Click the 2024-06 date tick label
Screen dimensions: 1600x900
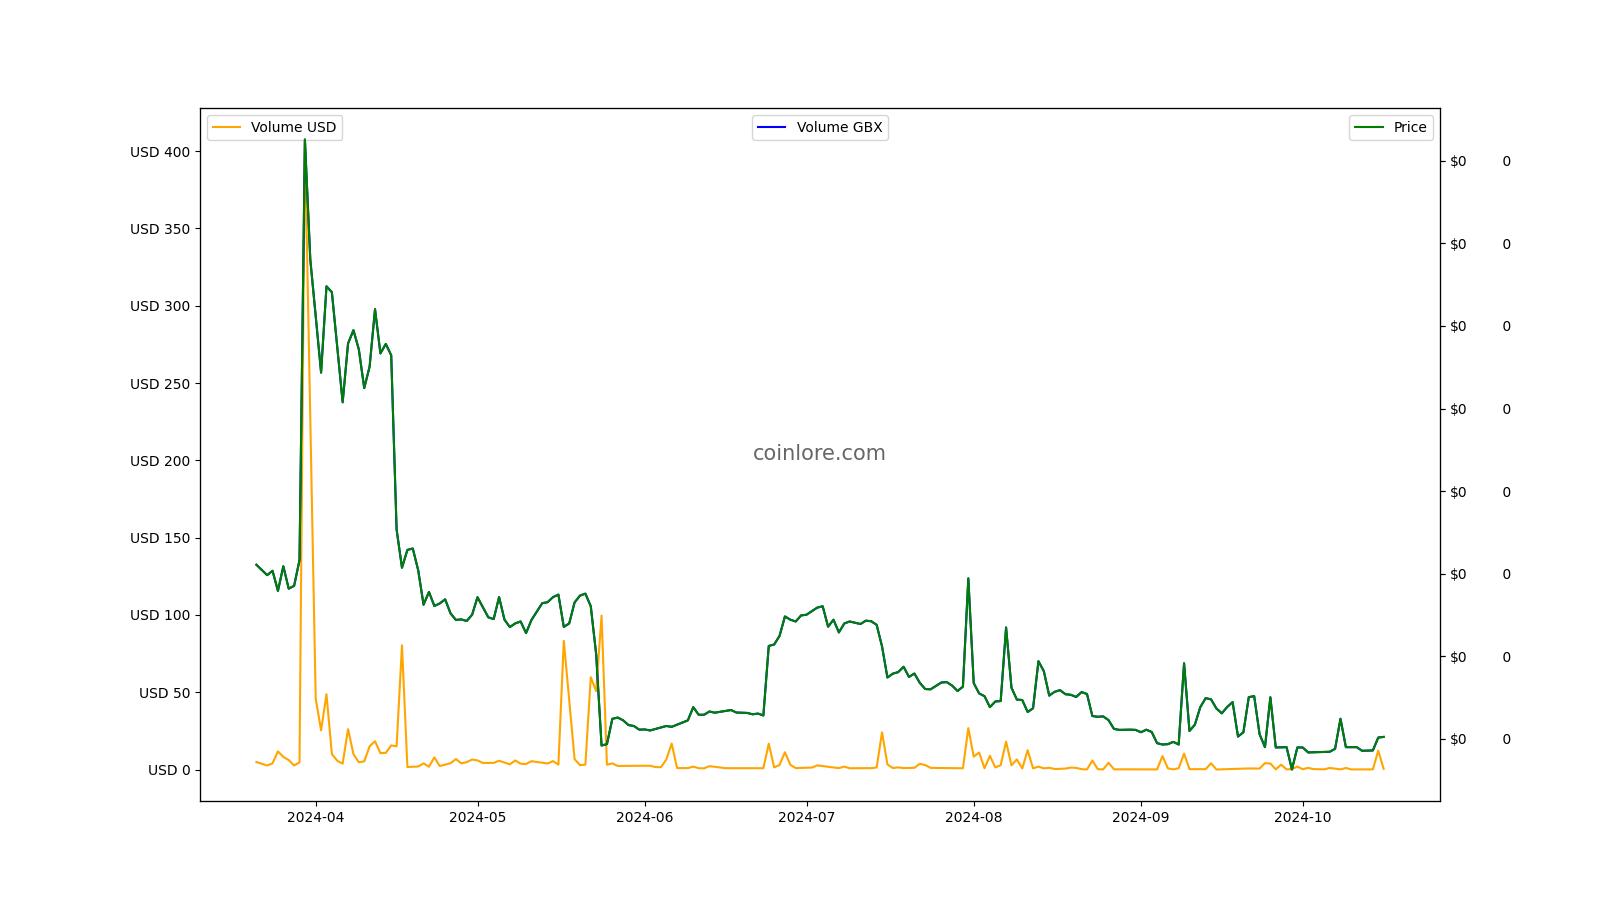pos(645,817)
